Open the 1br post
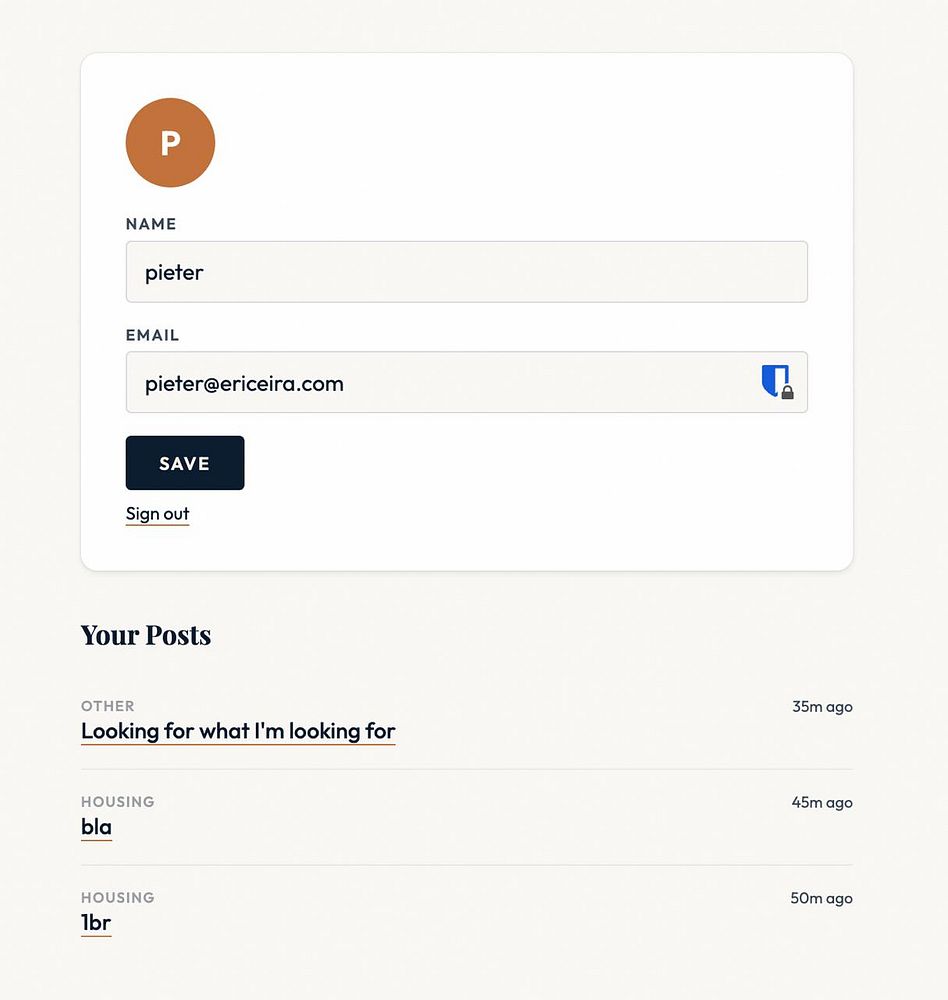Image resolution: width=948 pixels, height=1000 pixels. coord(96,923)
